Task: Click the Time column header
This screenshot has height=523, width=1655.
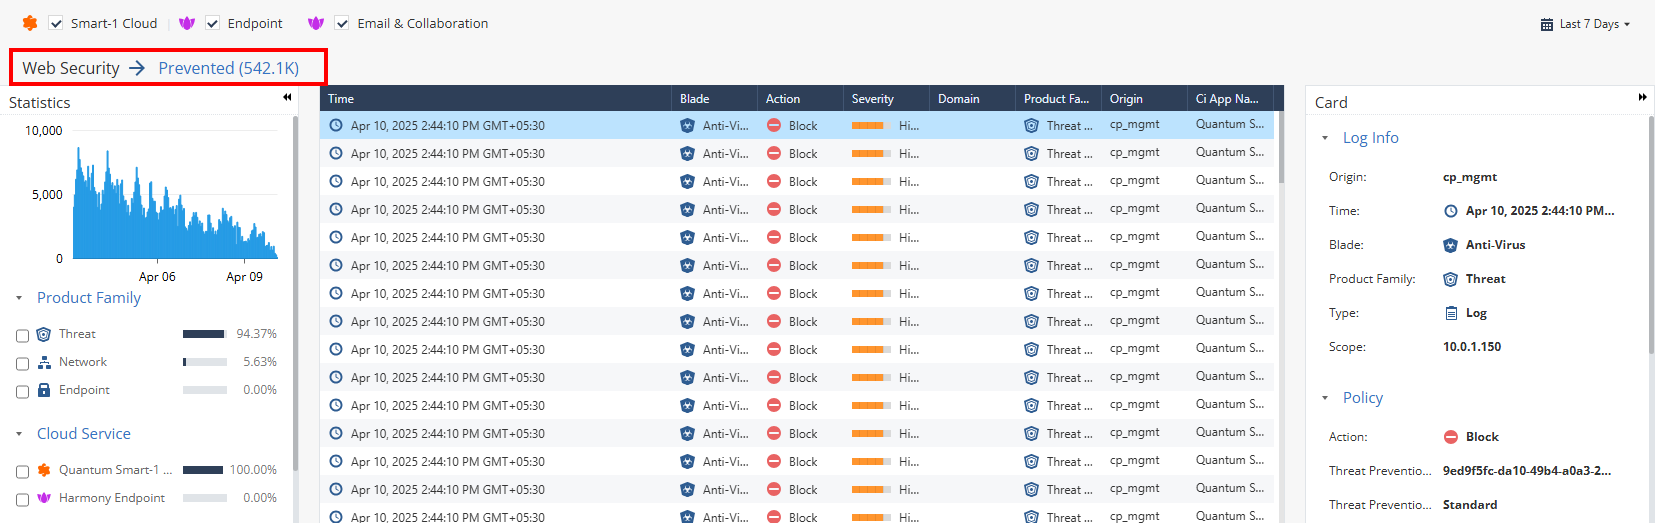Action: [x=341, y=99]
